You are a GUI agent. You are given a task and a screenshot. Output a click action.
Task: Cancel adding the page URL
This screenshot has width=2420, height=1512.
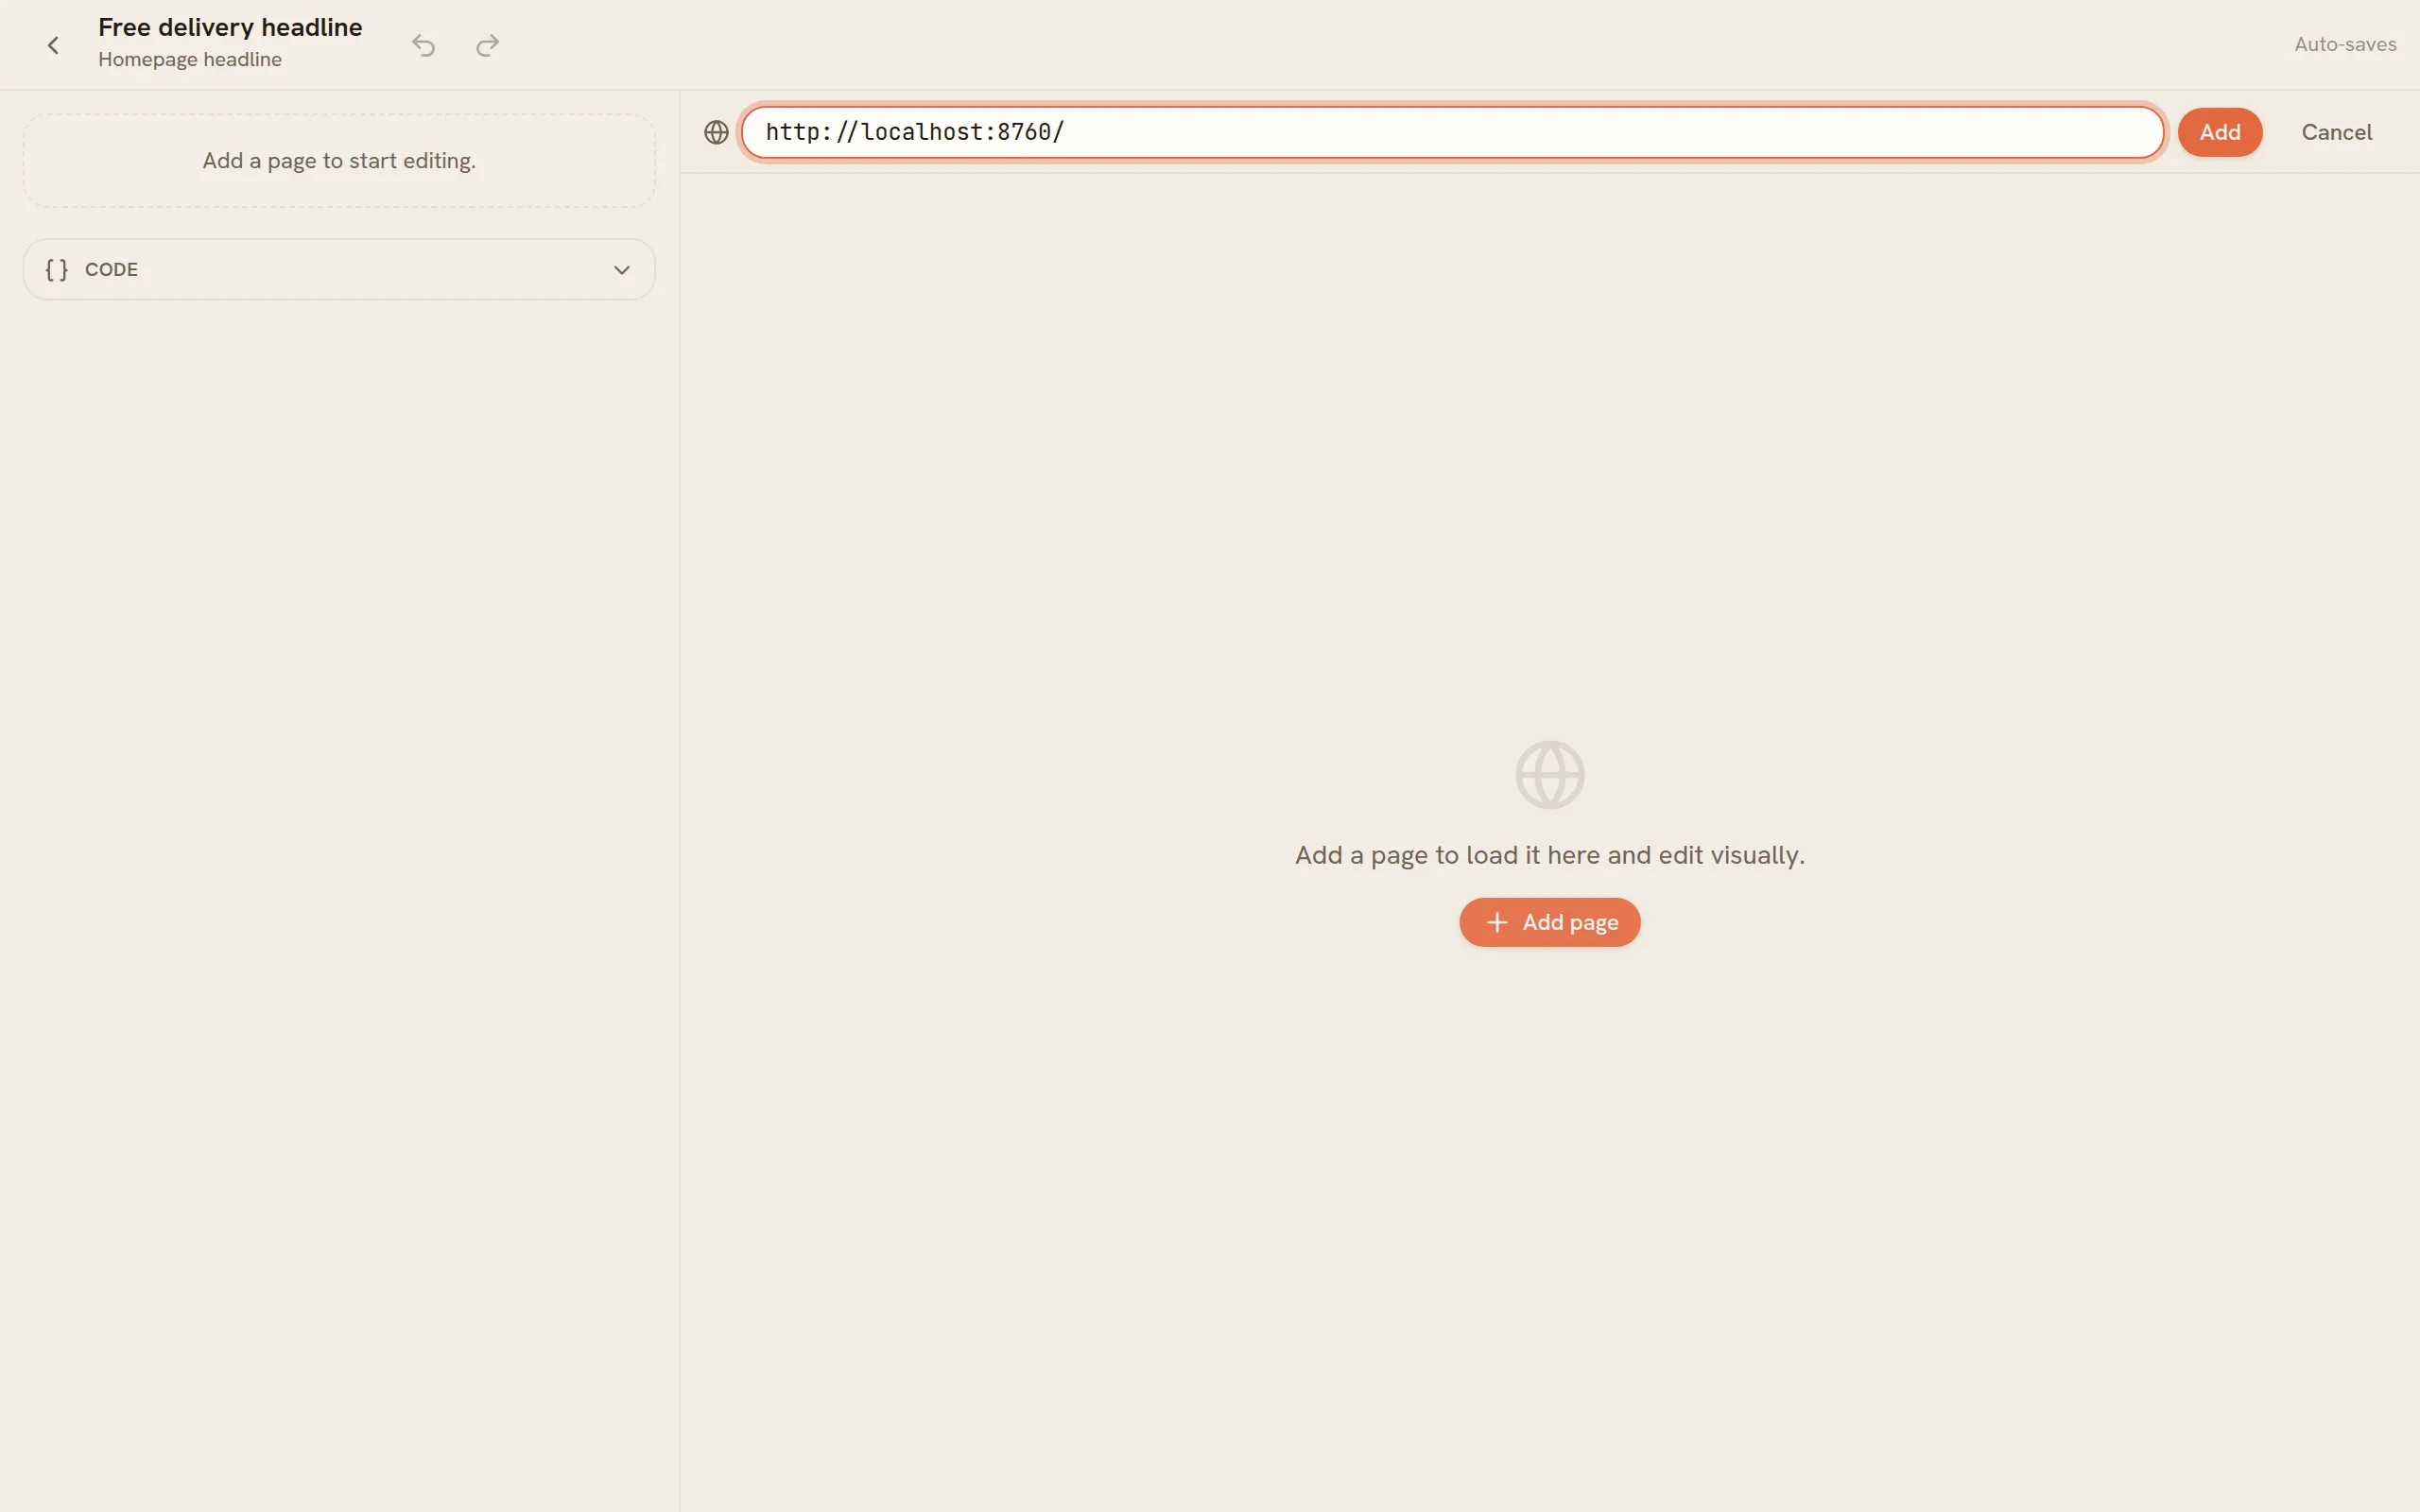(x=2336, y=132)
